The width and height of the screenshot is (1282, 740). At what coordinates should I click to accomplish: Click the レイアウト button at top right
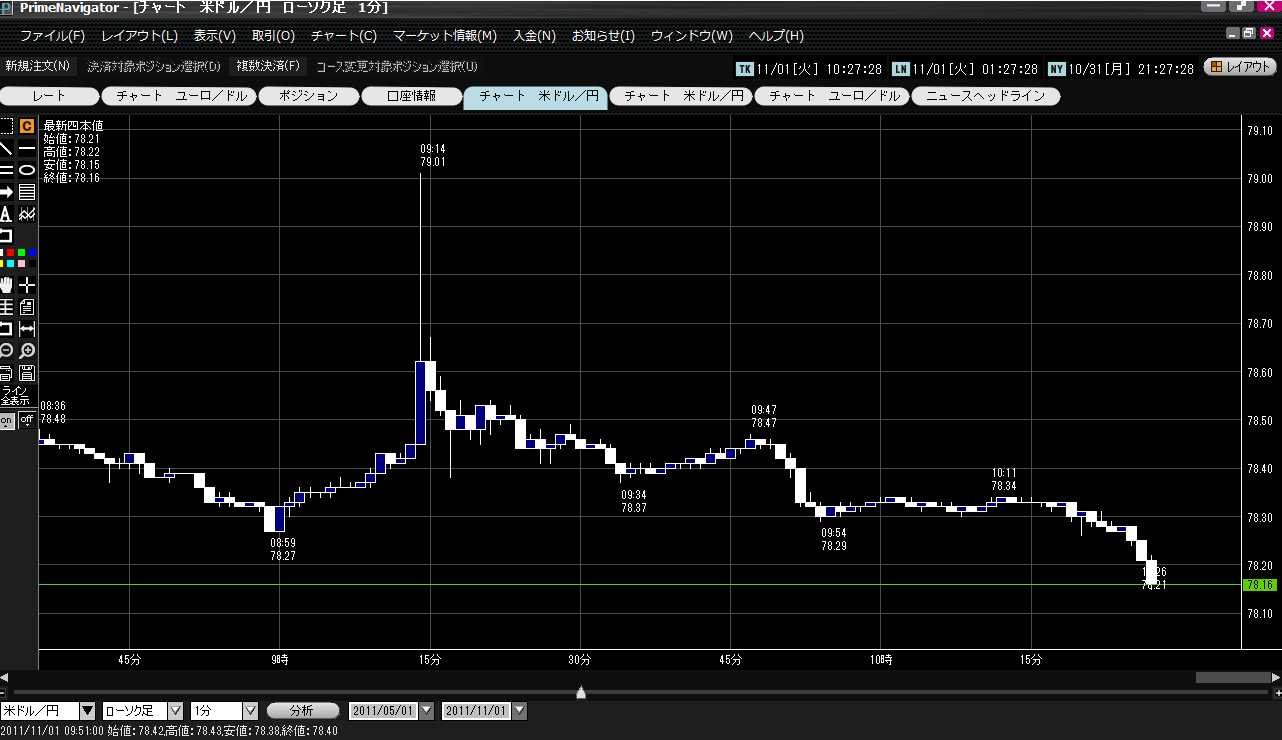[x=1241, y=67]
